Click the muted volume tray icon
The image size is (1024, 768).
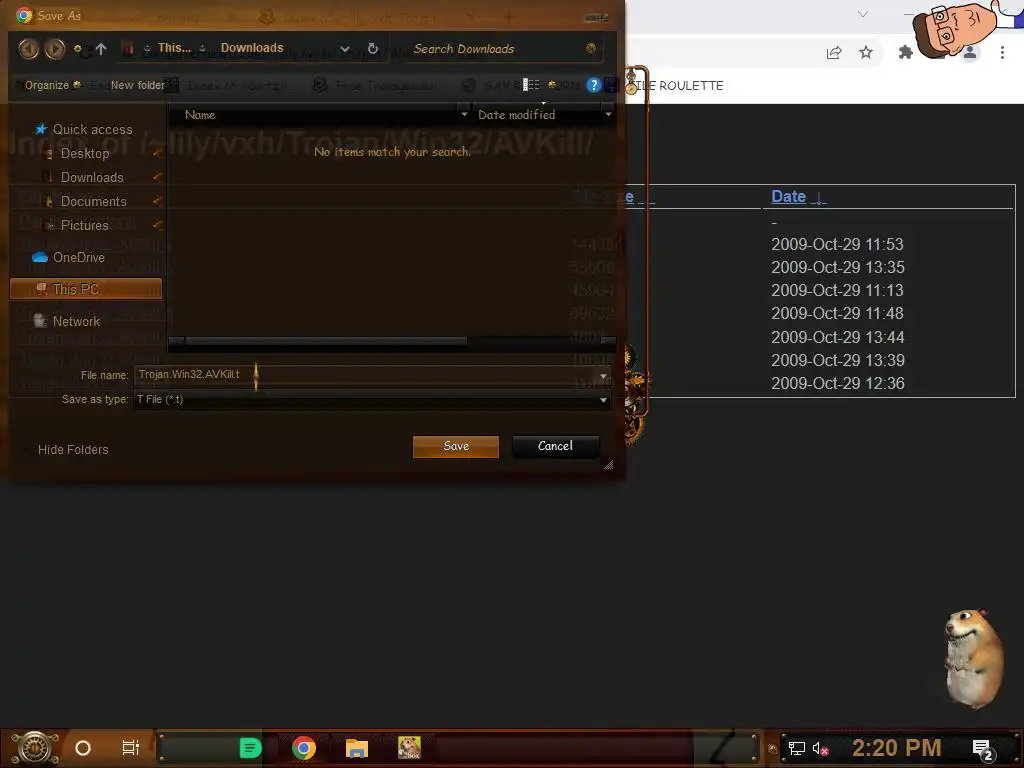click(x=820, y=748)
